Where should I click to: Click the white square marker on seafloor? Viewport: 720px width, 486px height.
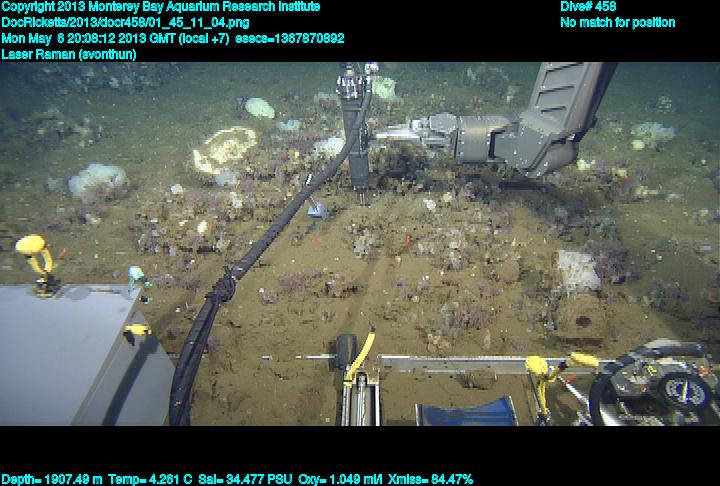pyautogui.click(x=578, y=268)
